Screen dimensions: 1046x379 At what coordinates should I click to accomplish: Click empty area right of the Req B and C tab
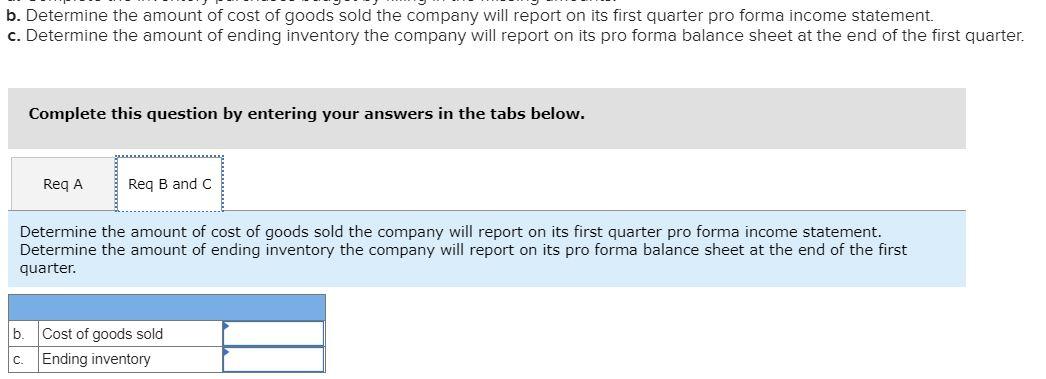594,184
